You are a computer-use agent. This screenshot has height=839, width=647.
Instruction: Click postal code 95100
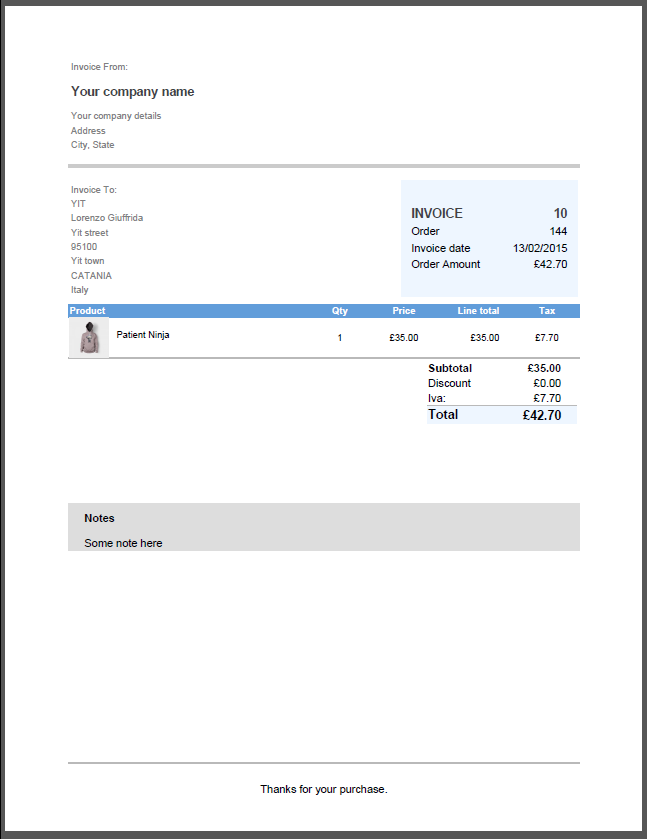click(x=83, y=247)
